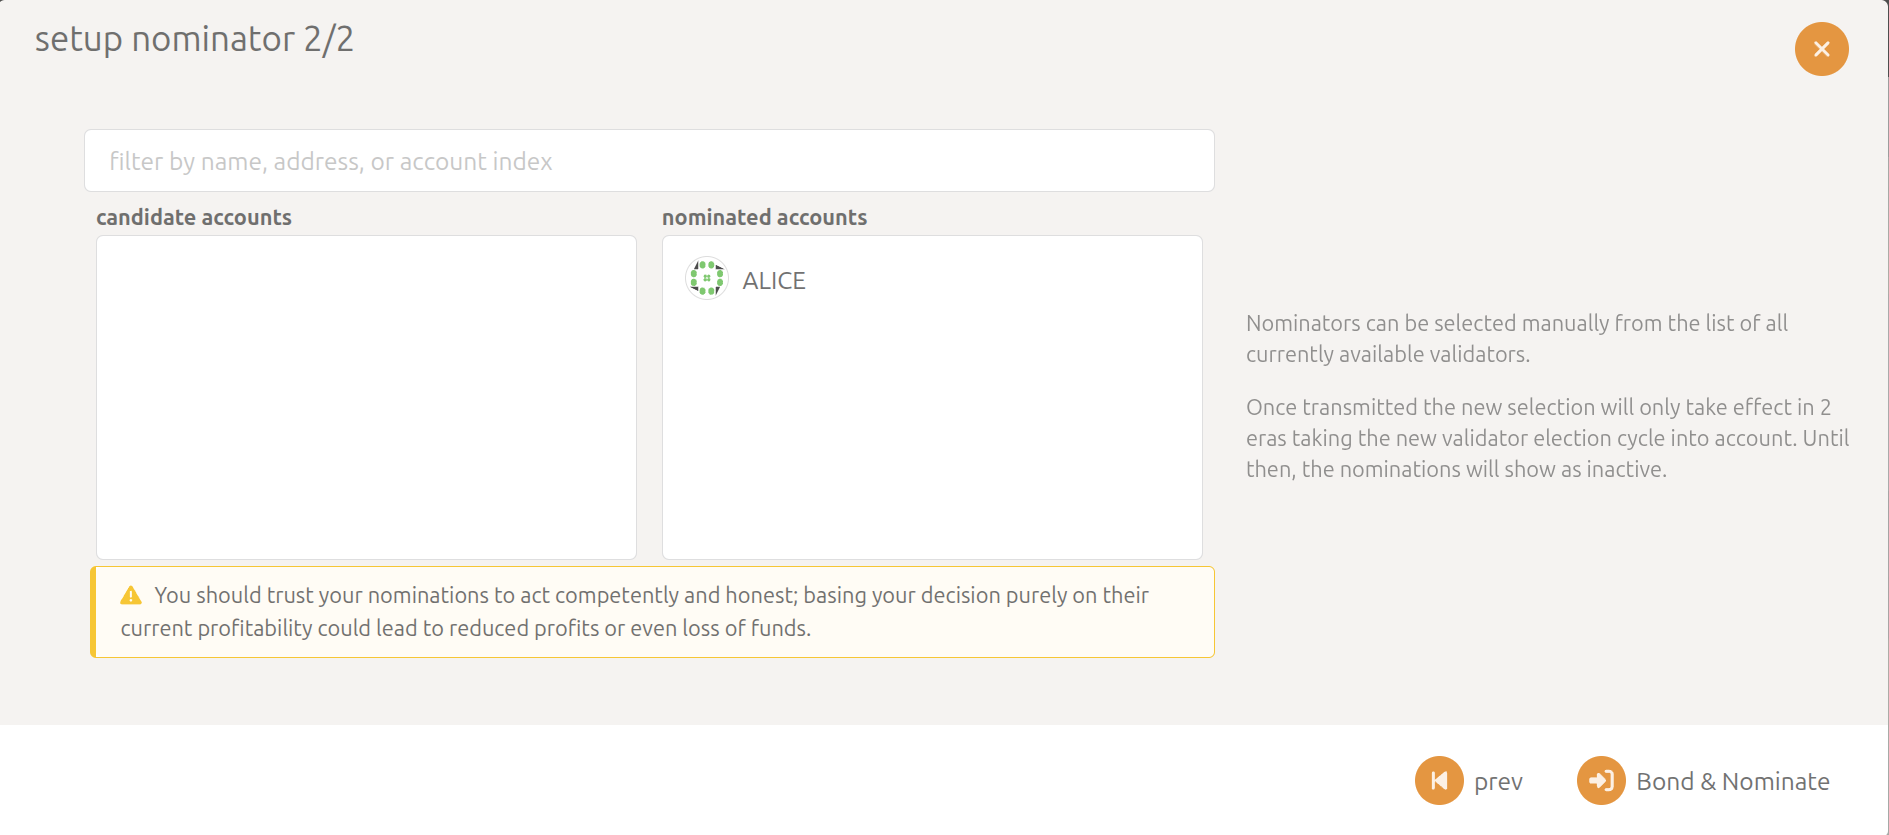Select the nominated accounts heading
1889x835 pixels.
[x=764, y=217]
